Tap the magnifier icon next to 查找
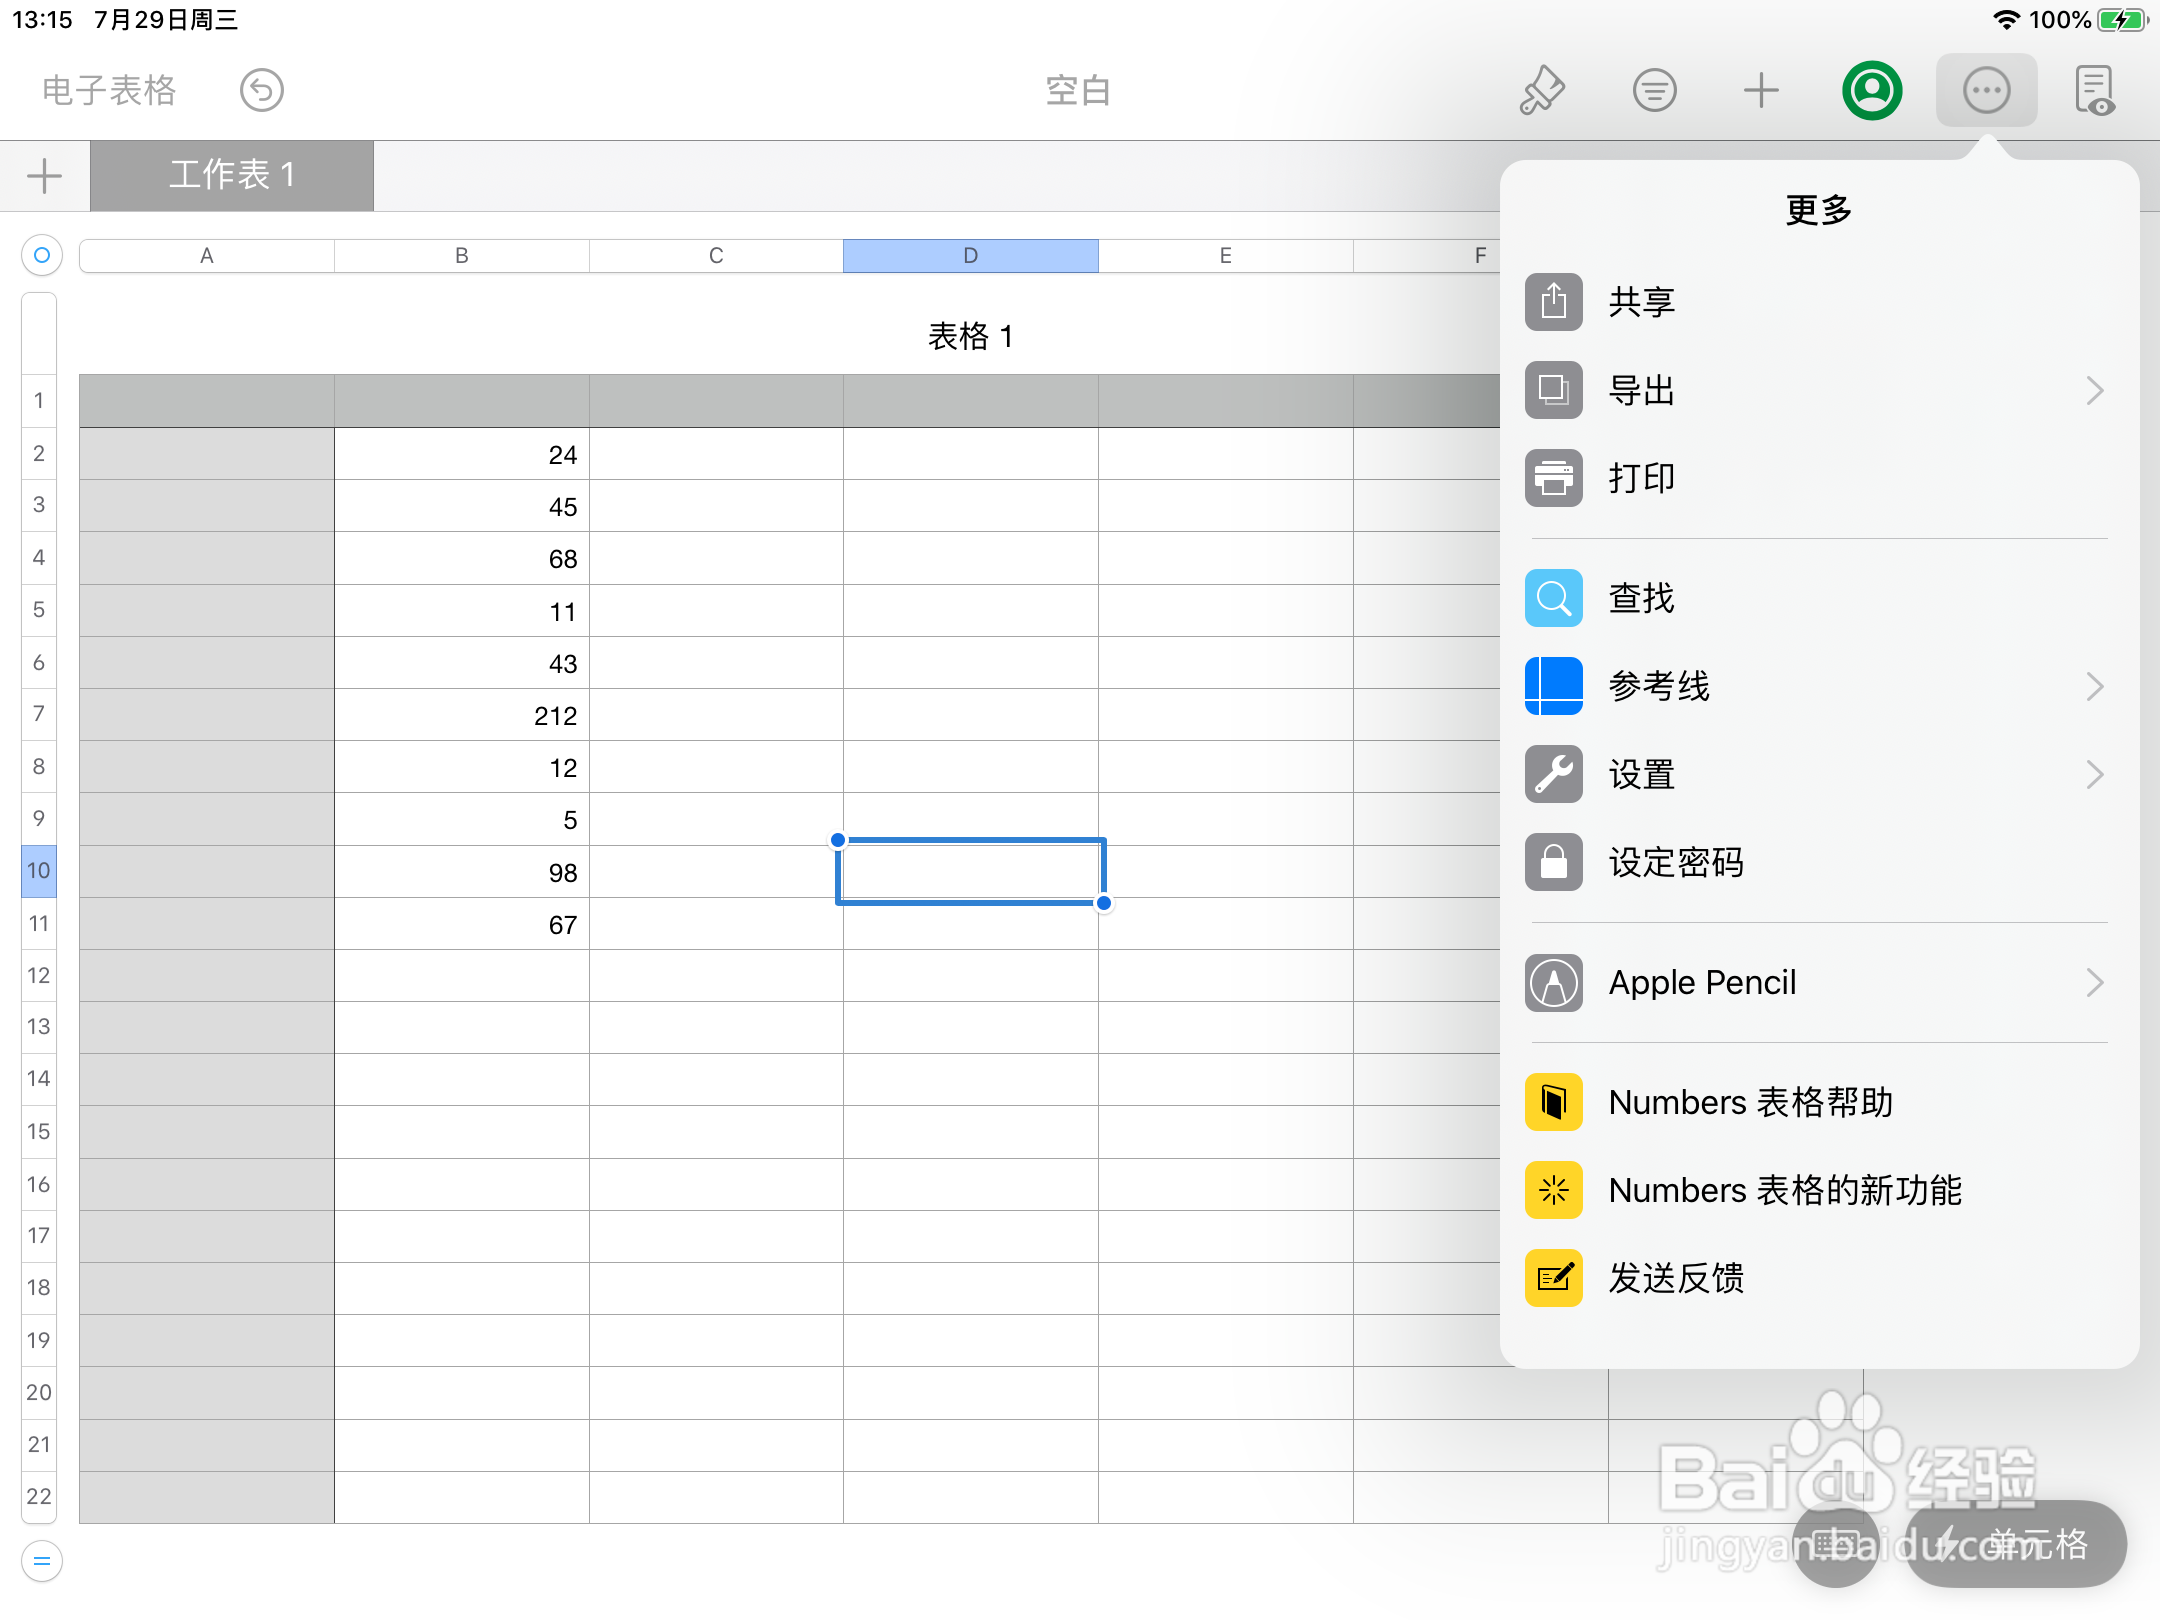Image resolution: width=2160 pixels, height=1620 pixels. (x=1554, y=597)
